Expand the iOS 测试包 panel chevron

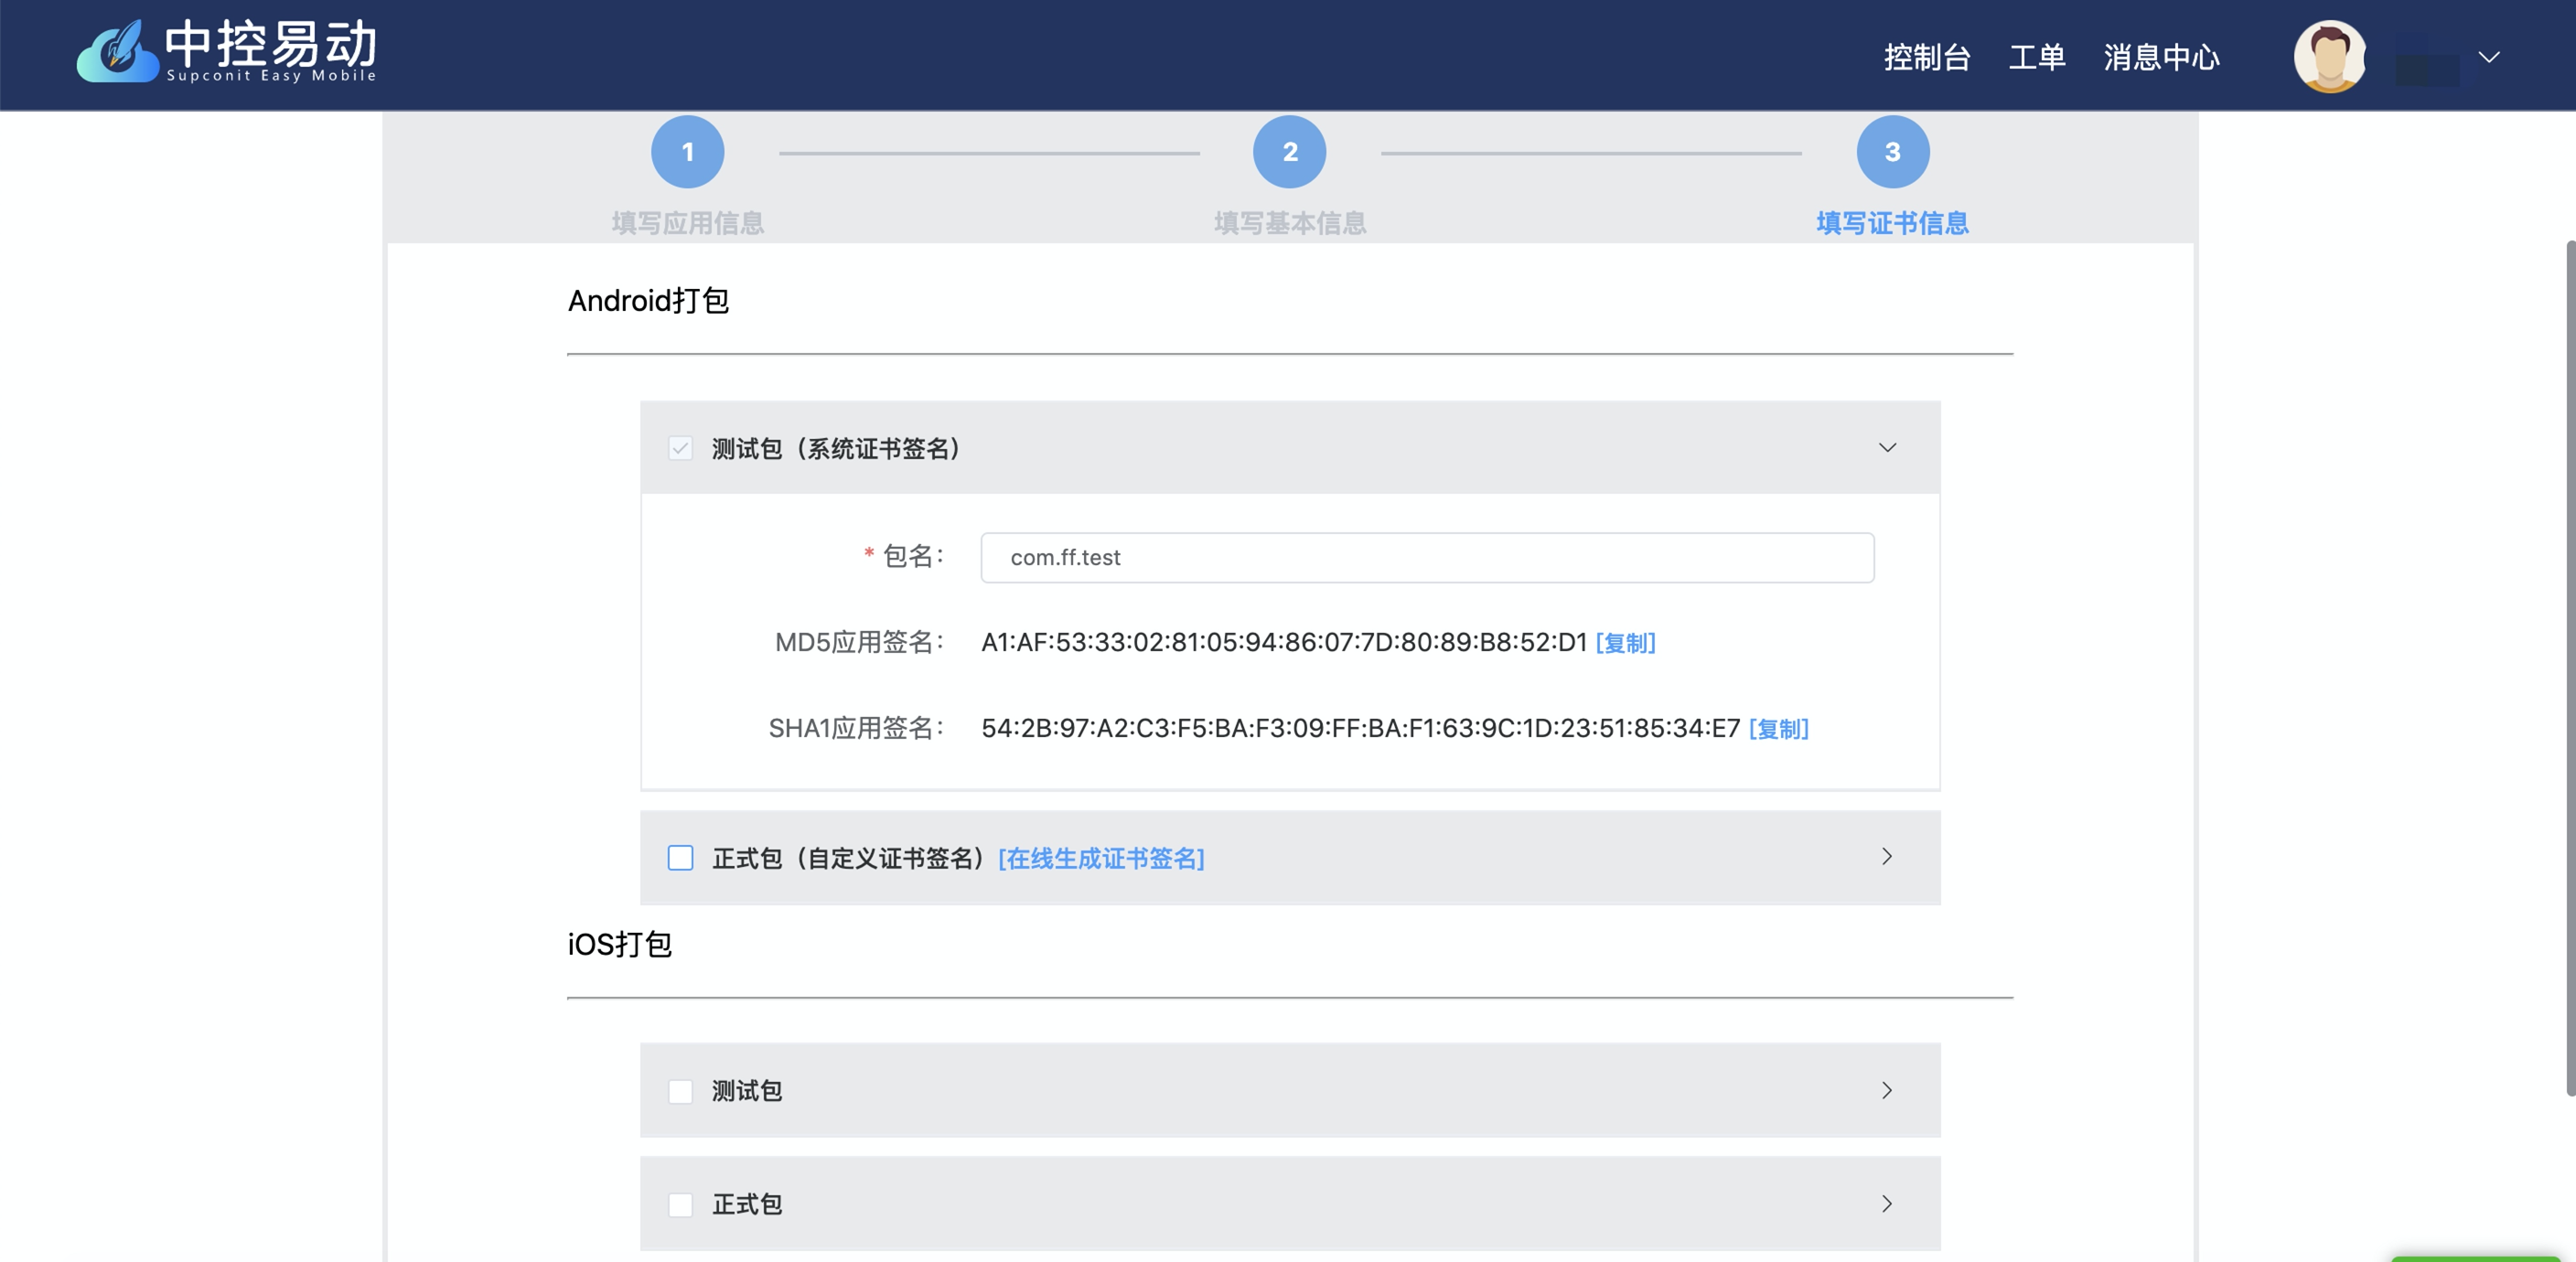1887,1090
